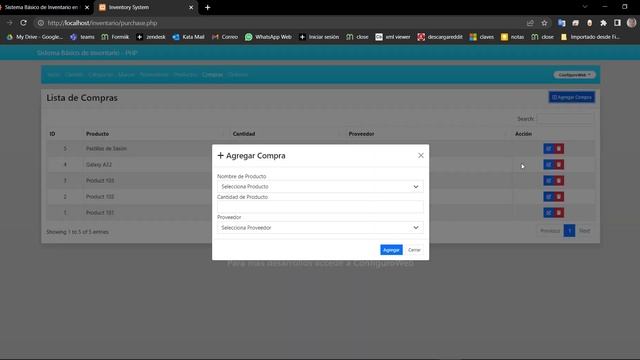Open the Iniciar sesión bookmark
640x360 pixels.
click(319, 37)
